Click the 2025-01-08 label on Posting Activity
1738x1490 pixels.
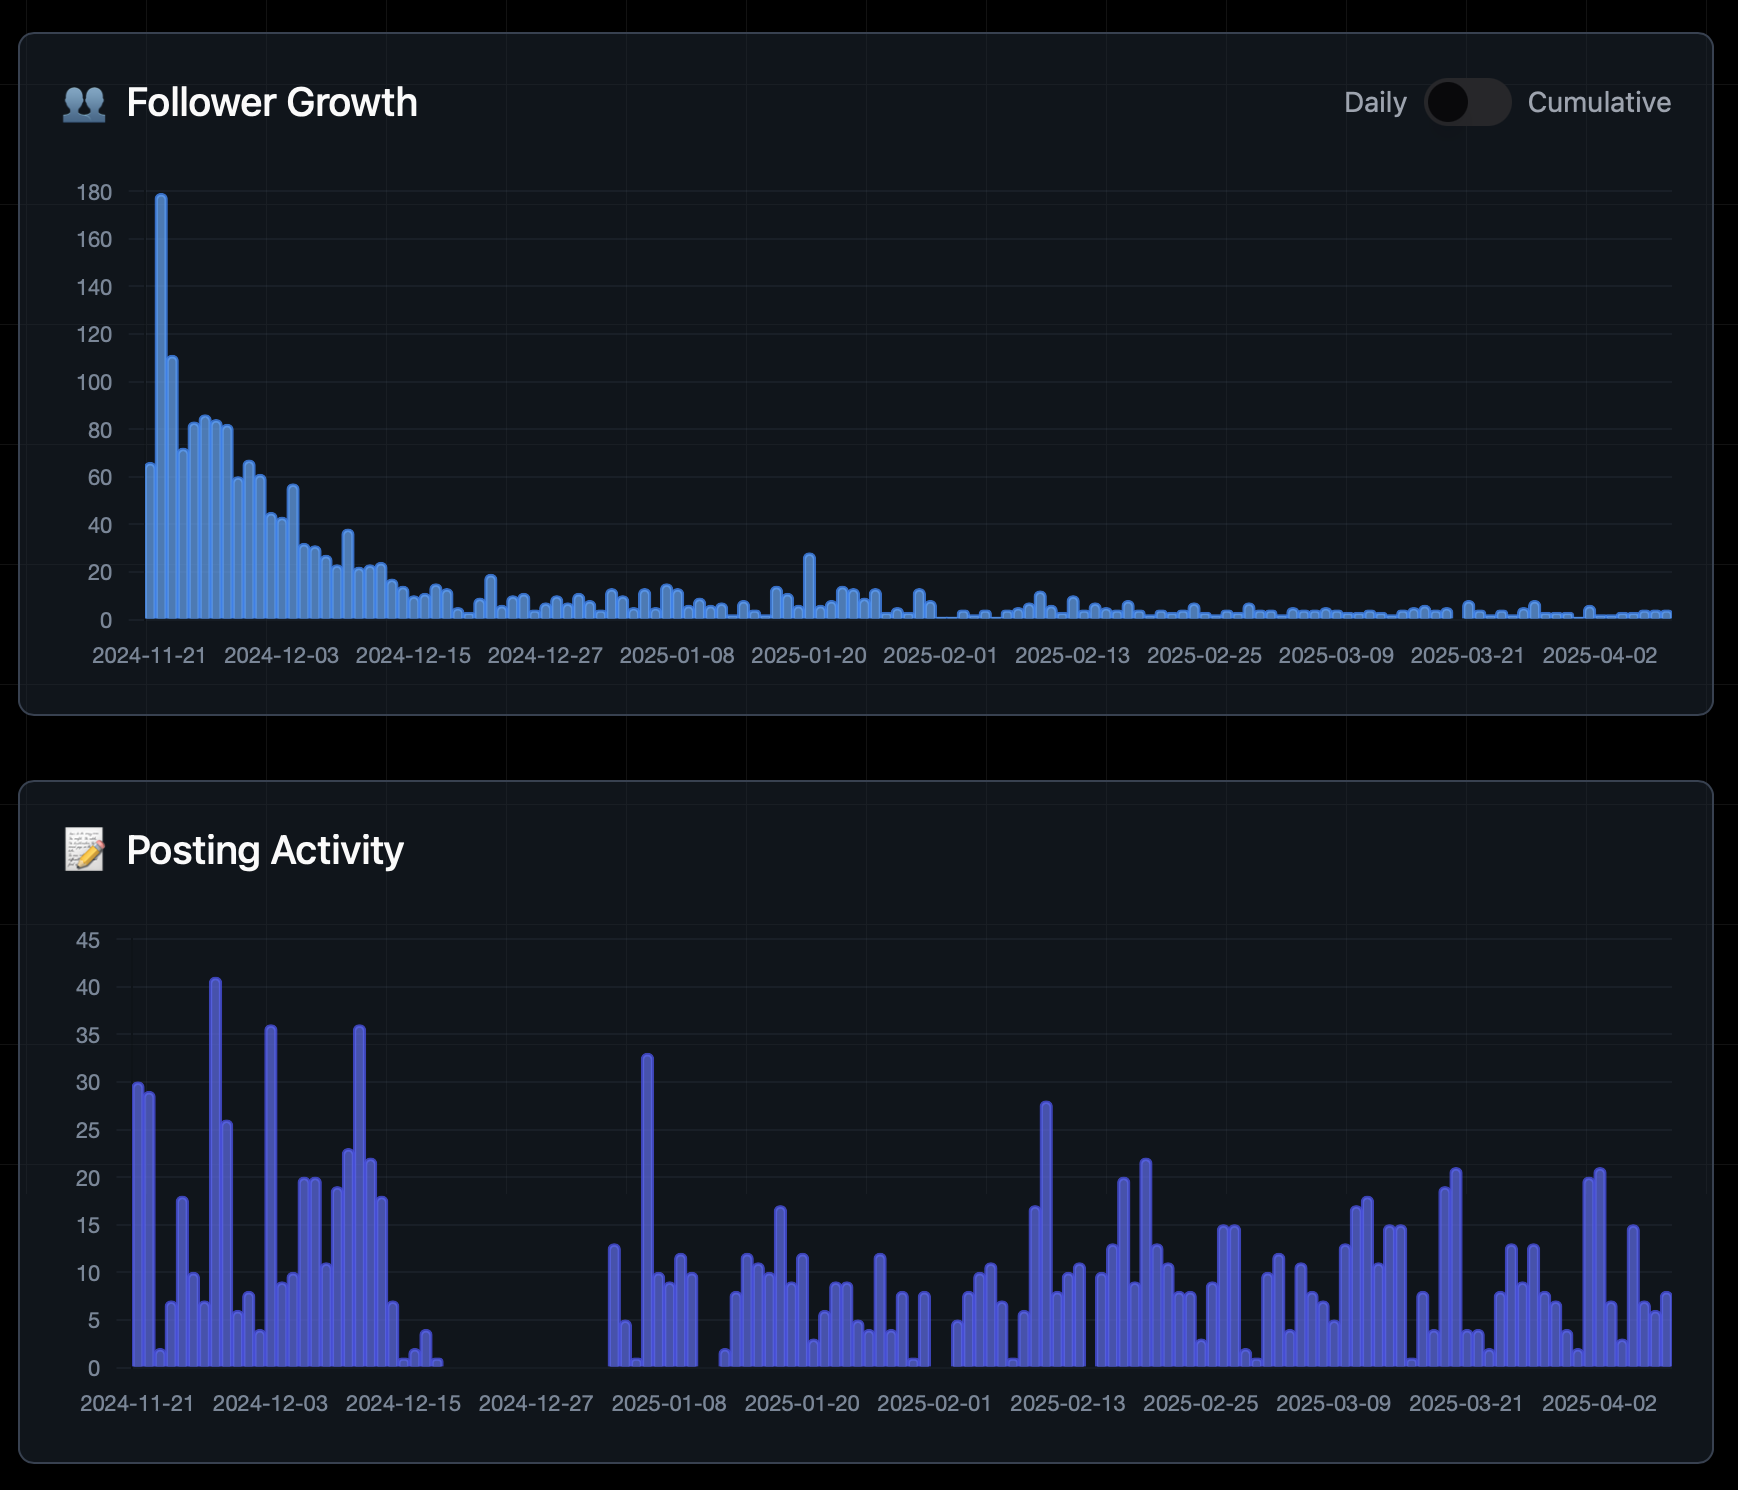671,1403
